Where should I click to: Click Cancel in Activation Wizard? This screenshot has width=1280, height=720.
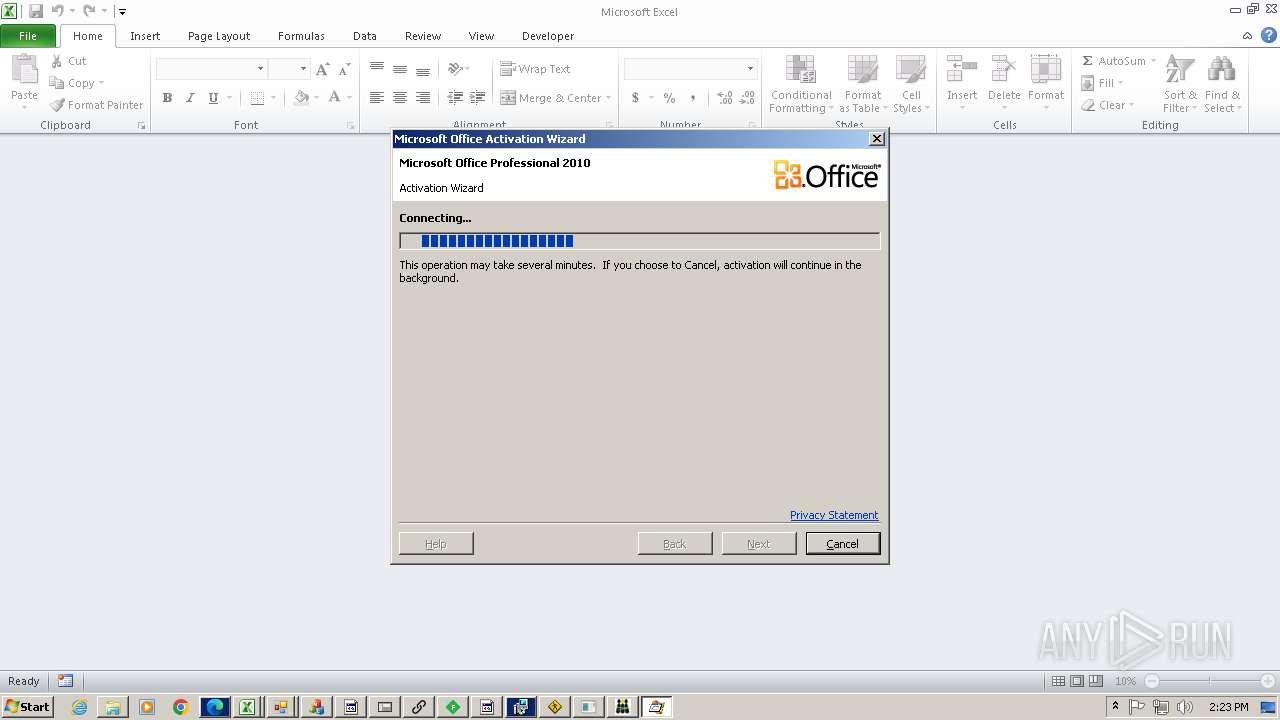843,543
